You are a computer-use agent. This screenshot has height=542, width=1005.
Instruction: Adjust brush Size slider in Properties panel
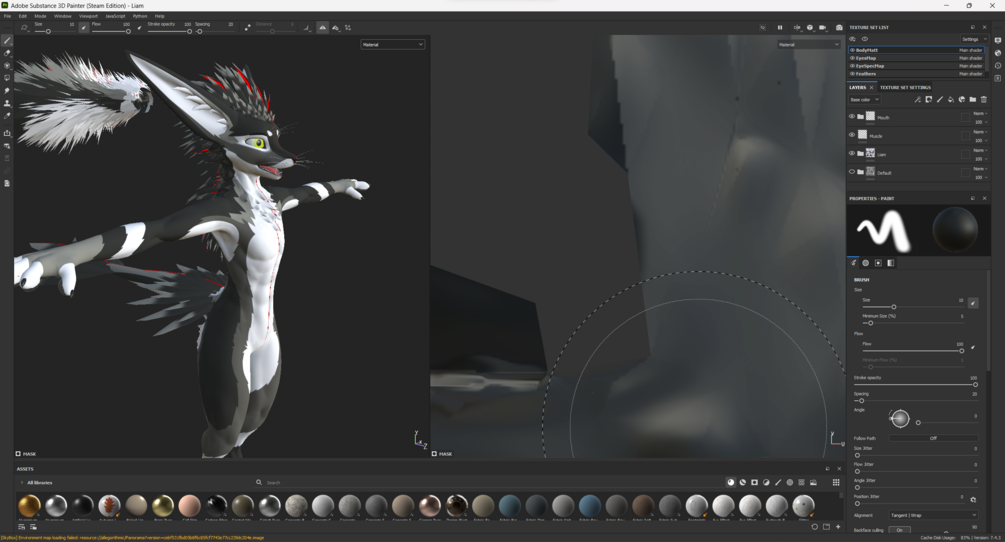(x=911, y=307)
